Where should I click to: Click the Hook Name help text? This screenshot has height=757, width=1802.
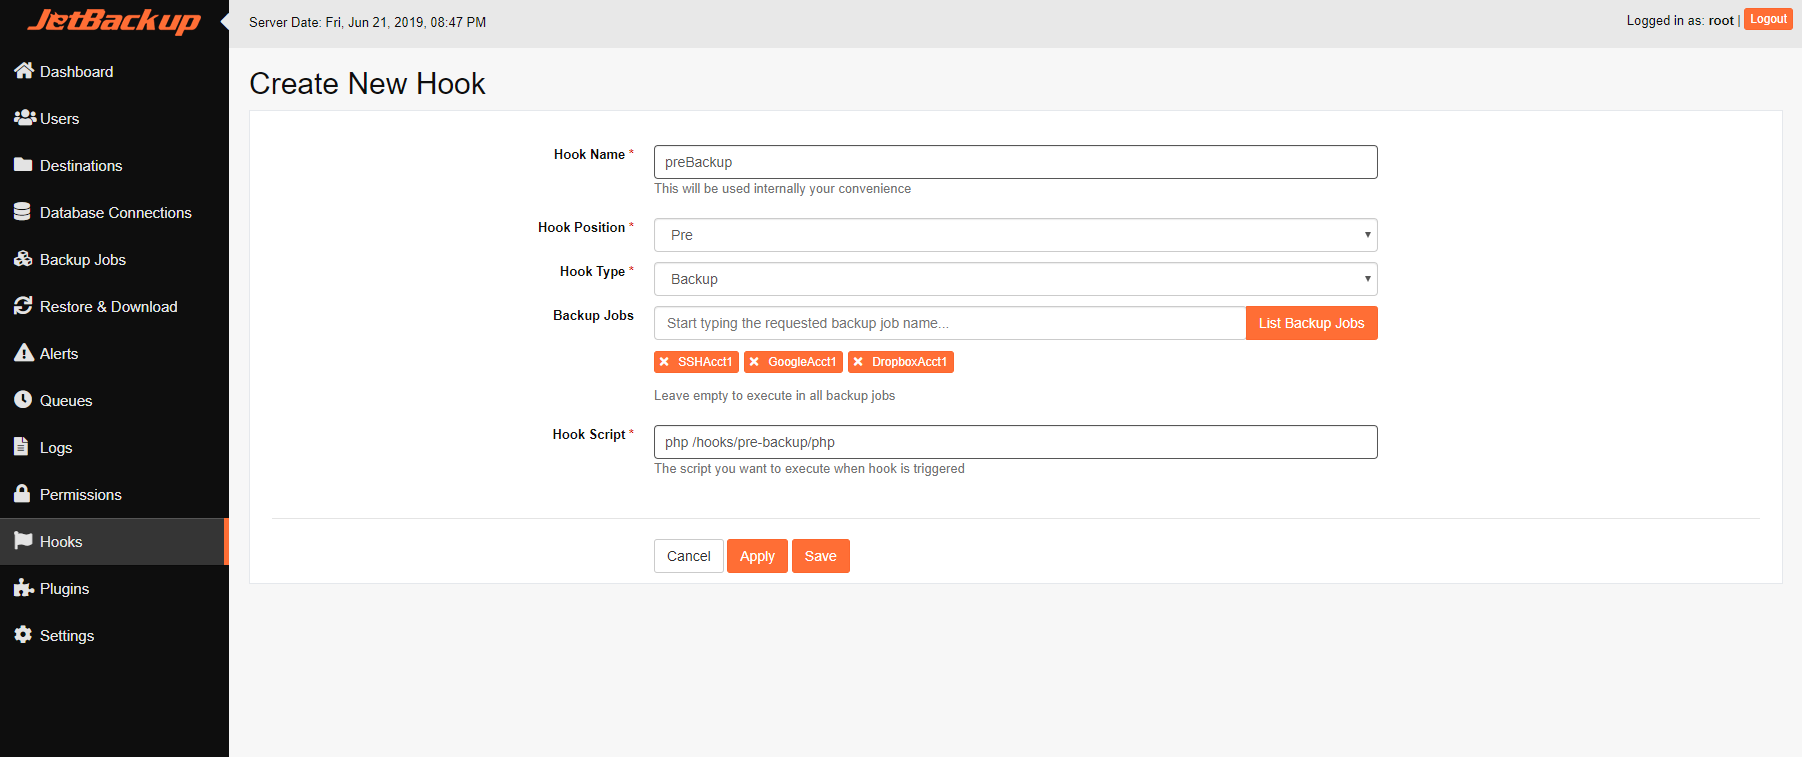782,188
